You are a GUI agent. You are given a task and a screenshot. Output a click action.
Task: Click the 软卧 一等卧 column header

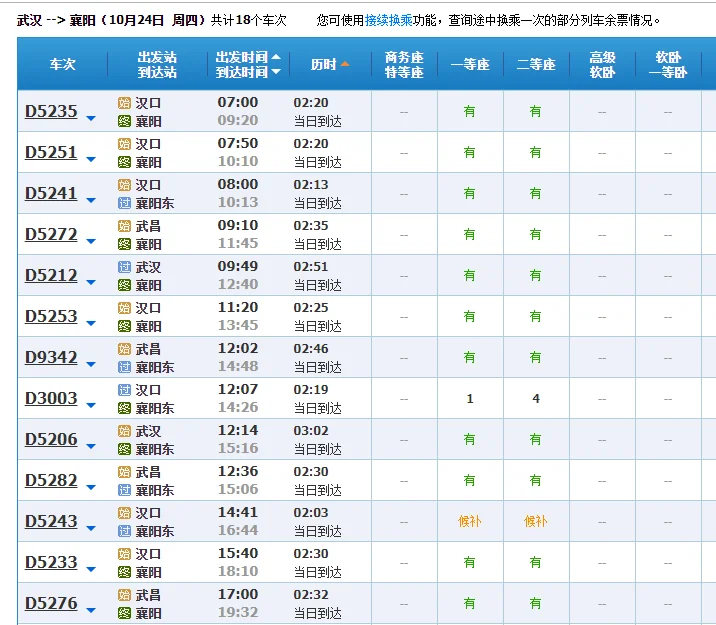click(668, 64)
